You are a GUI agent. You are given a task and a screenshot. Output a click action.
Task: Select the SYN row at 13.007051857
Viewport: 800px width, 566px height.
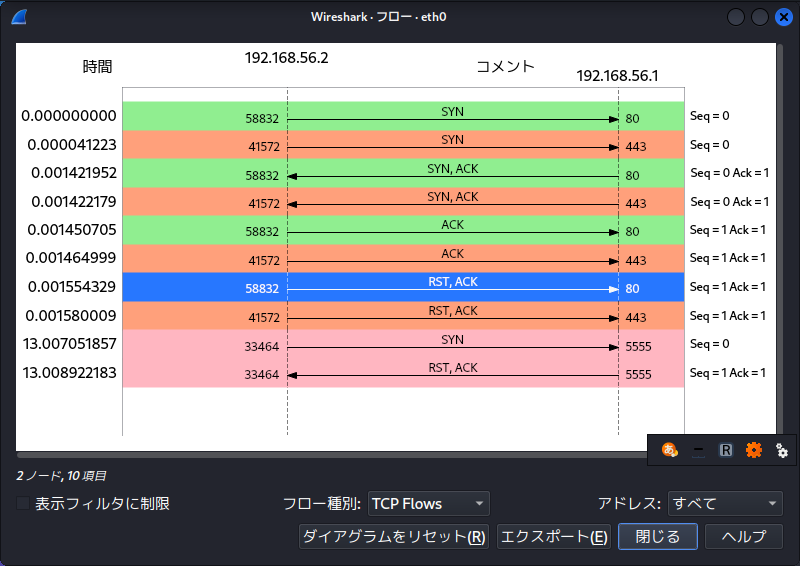[x=403, y=344]
